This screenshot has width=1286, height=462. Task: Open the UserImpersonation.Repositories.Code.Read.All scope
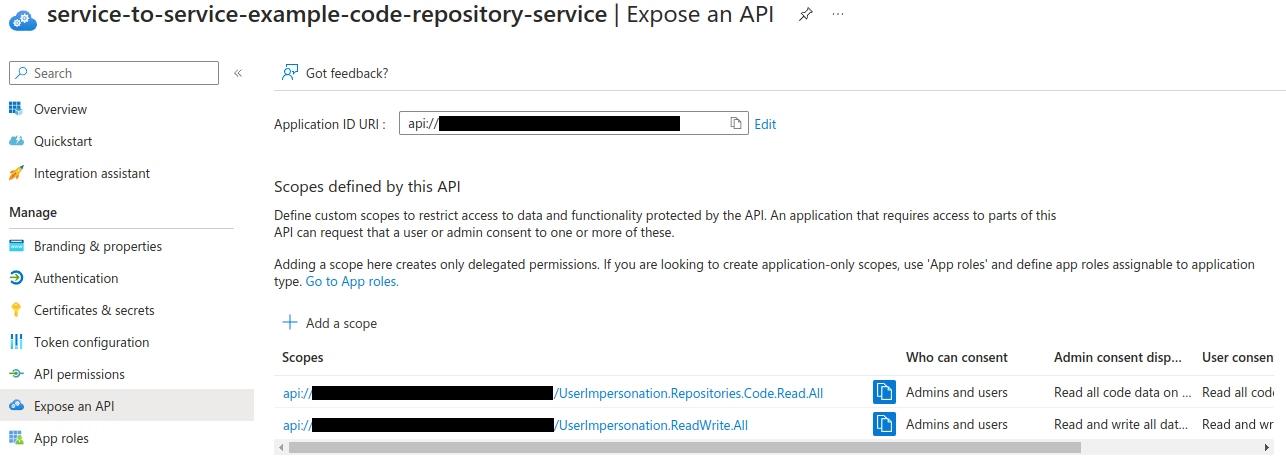[x=690, y=393]
